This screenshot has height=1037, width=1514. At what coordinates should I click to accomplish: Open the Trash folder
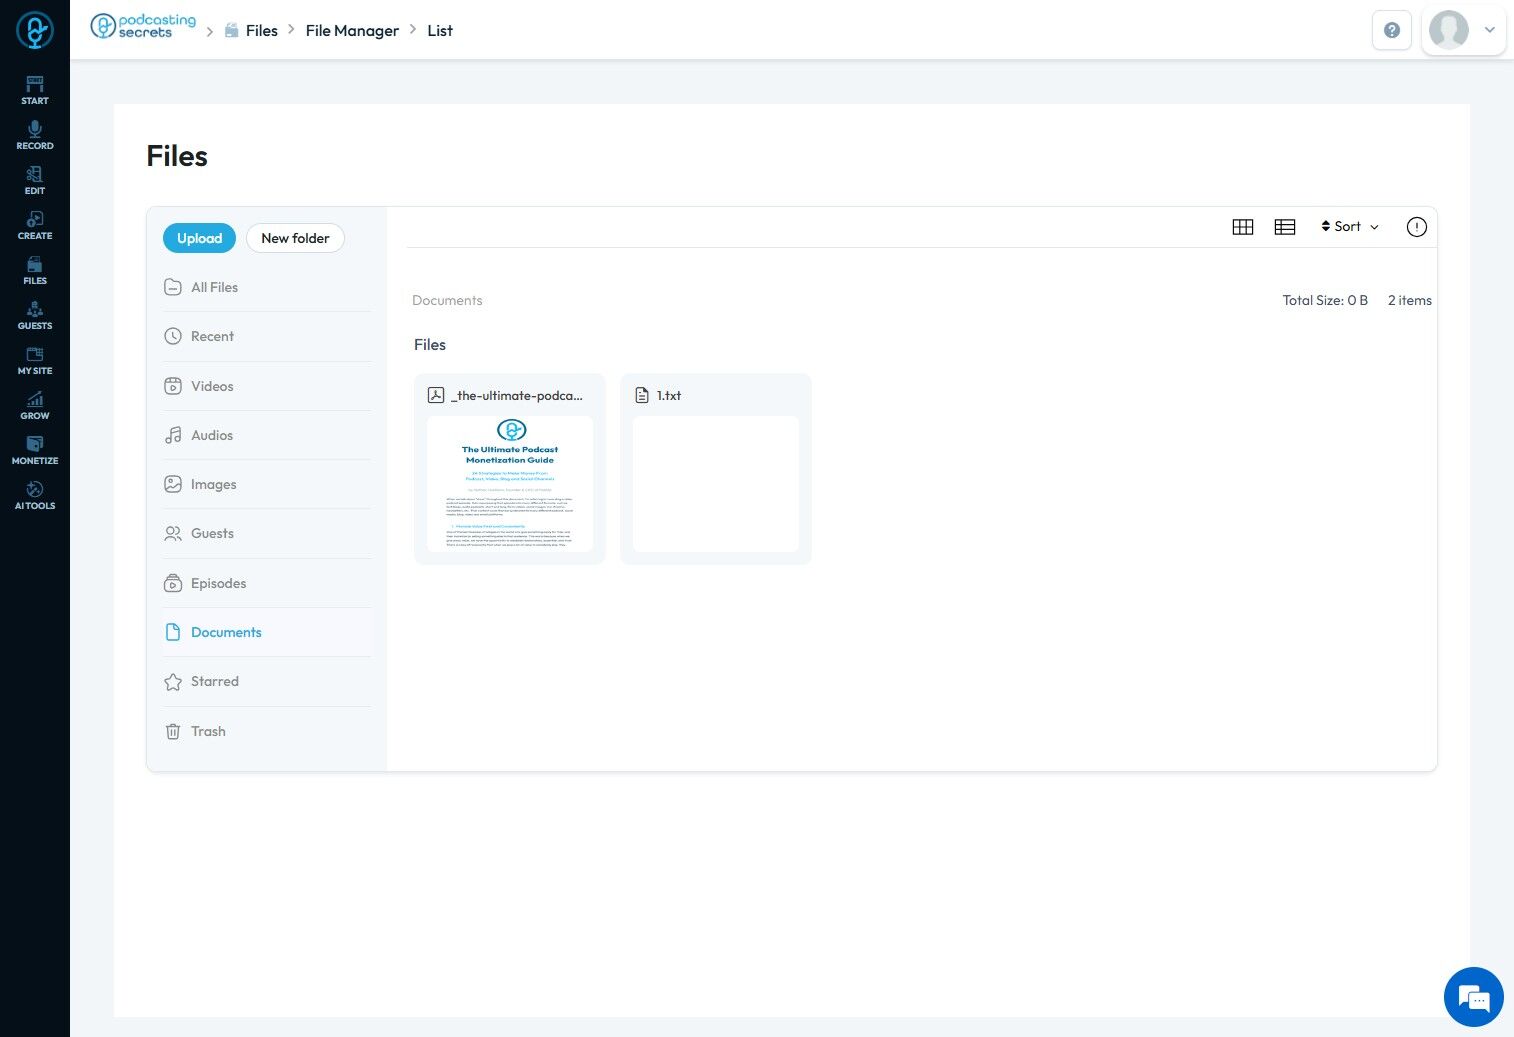coord(267,731)
